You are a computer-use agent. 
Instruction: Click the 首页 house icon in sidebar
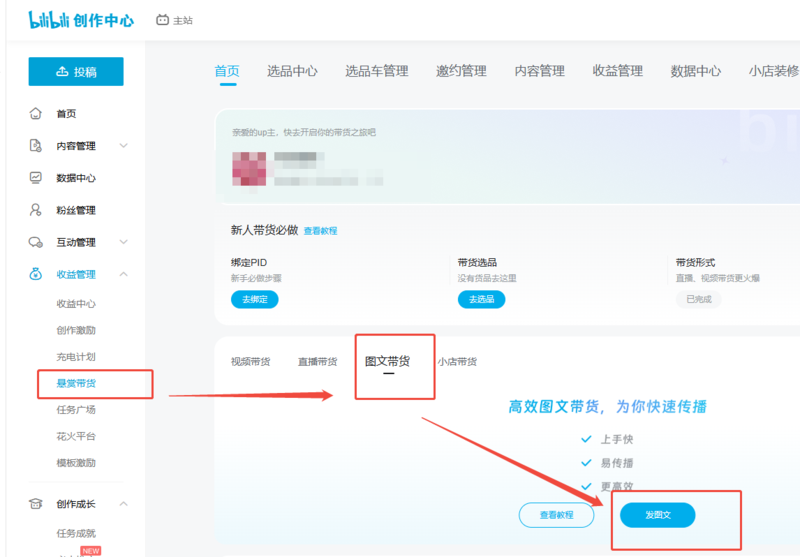point(35,113)
